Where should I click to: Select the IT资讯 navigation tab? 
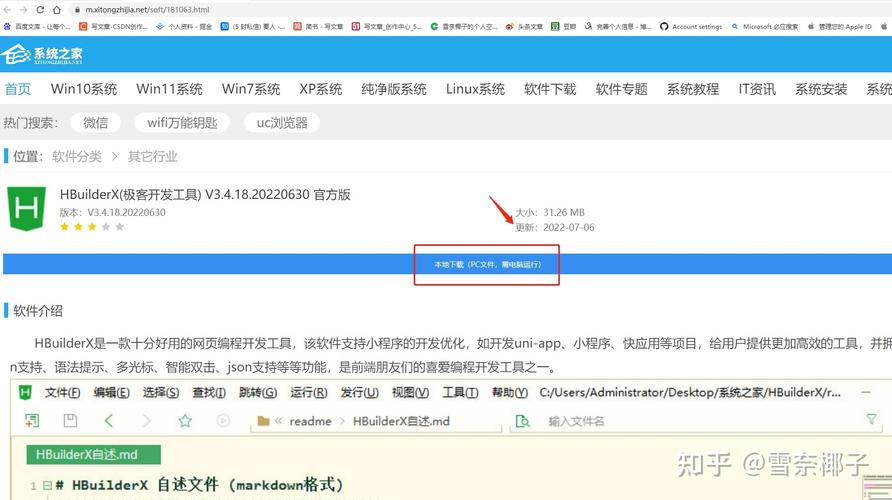click(757, 89)
